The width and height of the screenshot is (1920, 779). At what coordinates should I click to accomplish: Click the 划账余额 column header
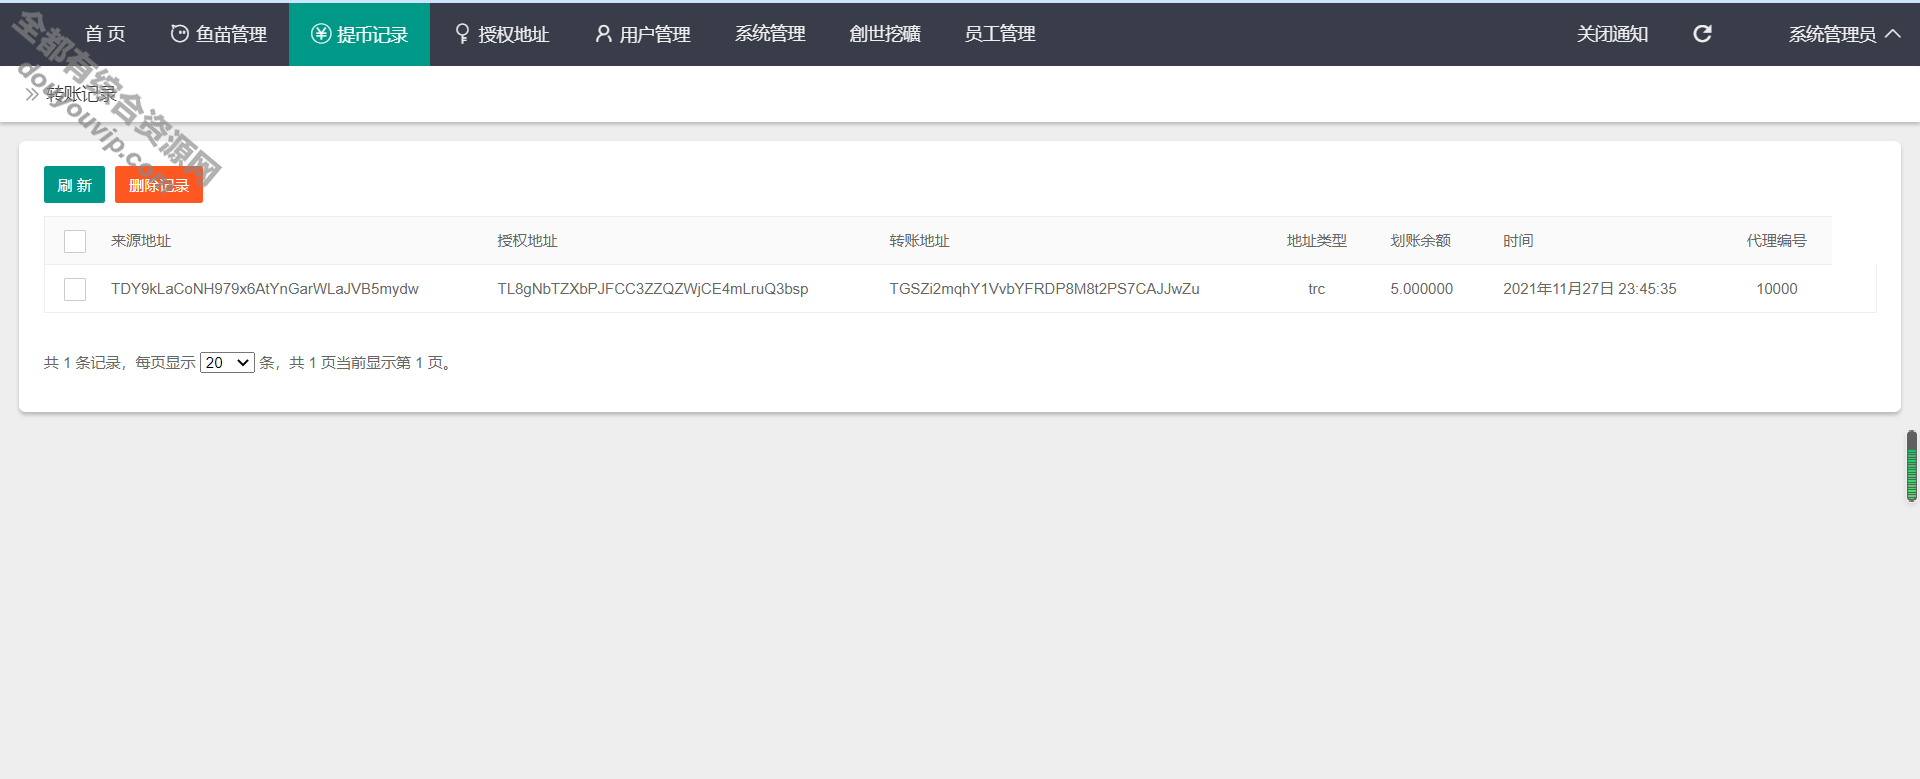1420,241
